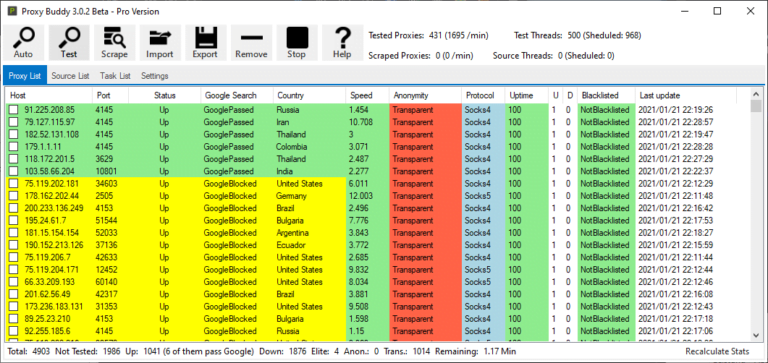Stop the running proxy test

coord(297,43)
